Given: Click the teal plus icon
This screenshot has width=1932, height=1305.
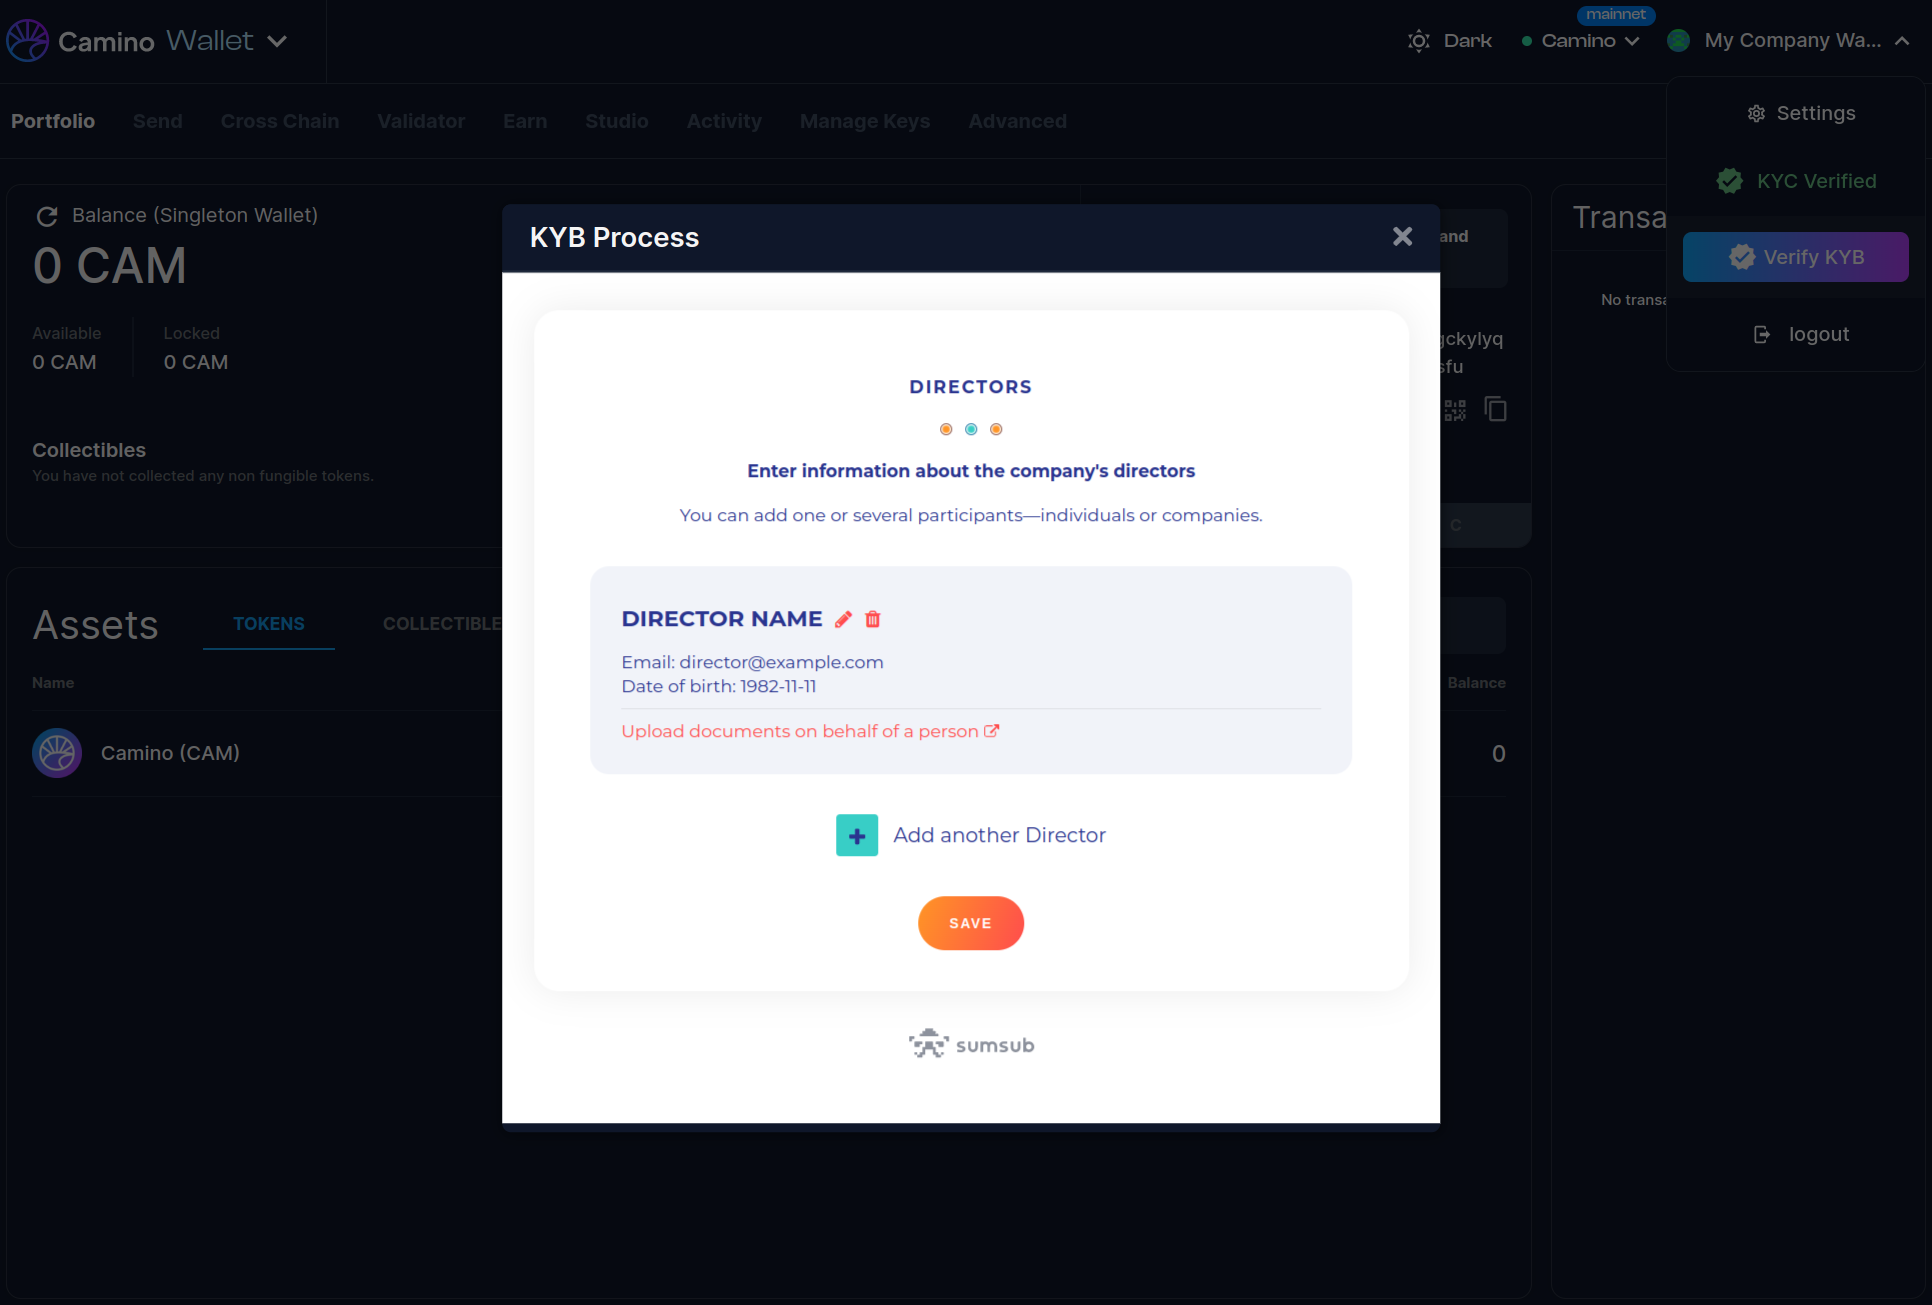Looking at the screenshot, I should click(x=857, y=835).
